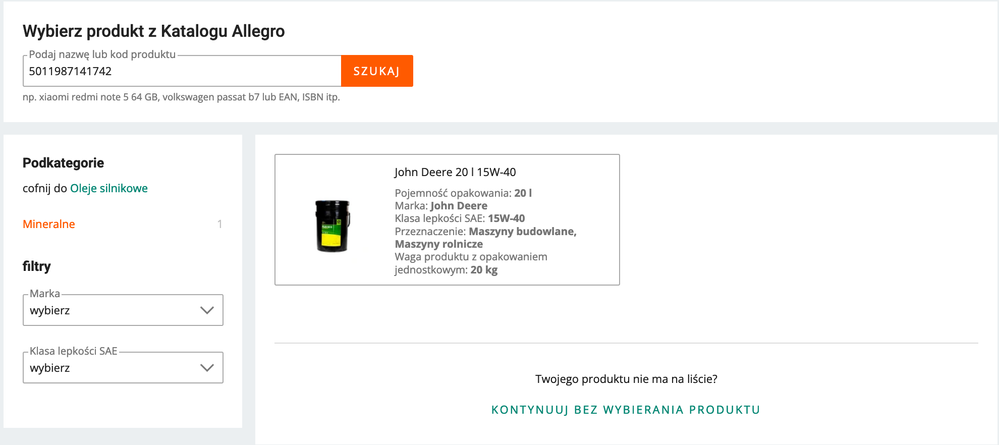Click Twojego produktu nie ma na liście text
The image size is (999, 445).
(626, 379)
